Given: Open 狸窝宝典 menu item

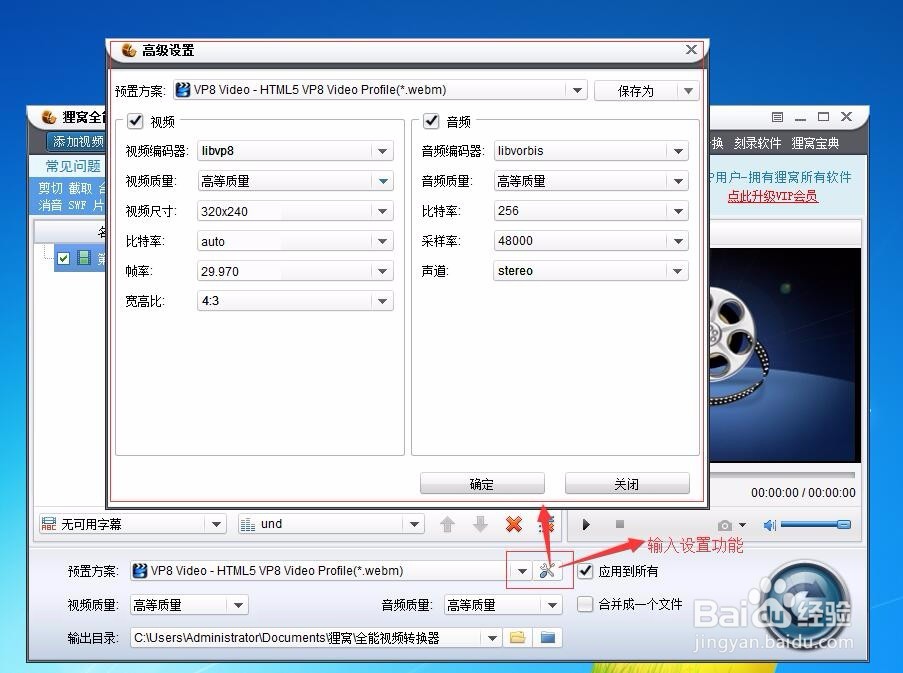Looking at the screenshot, I should pyautogui.click(x=815, y=143).
